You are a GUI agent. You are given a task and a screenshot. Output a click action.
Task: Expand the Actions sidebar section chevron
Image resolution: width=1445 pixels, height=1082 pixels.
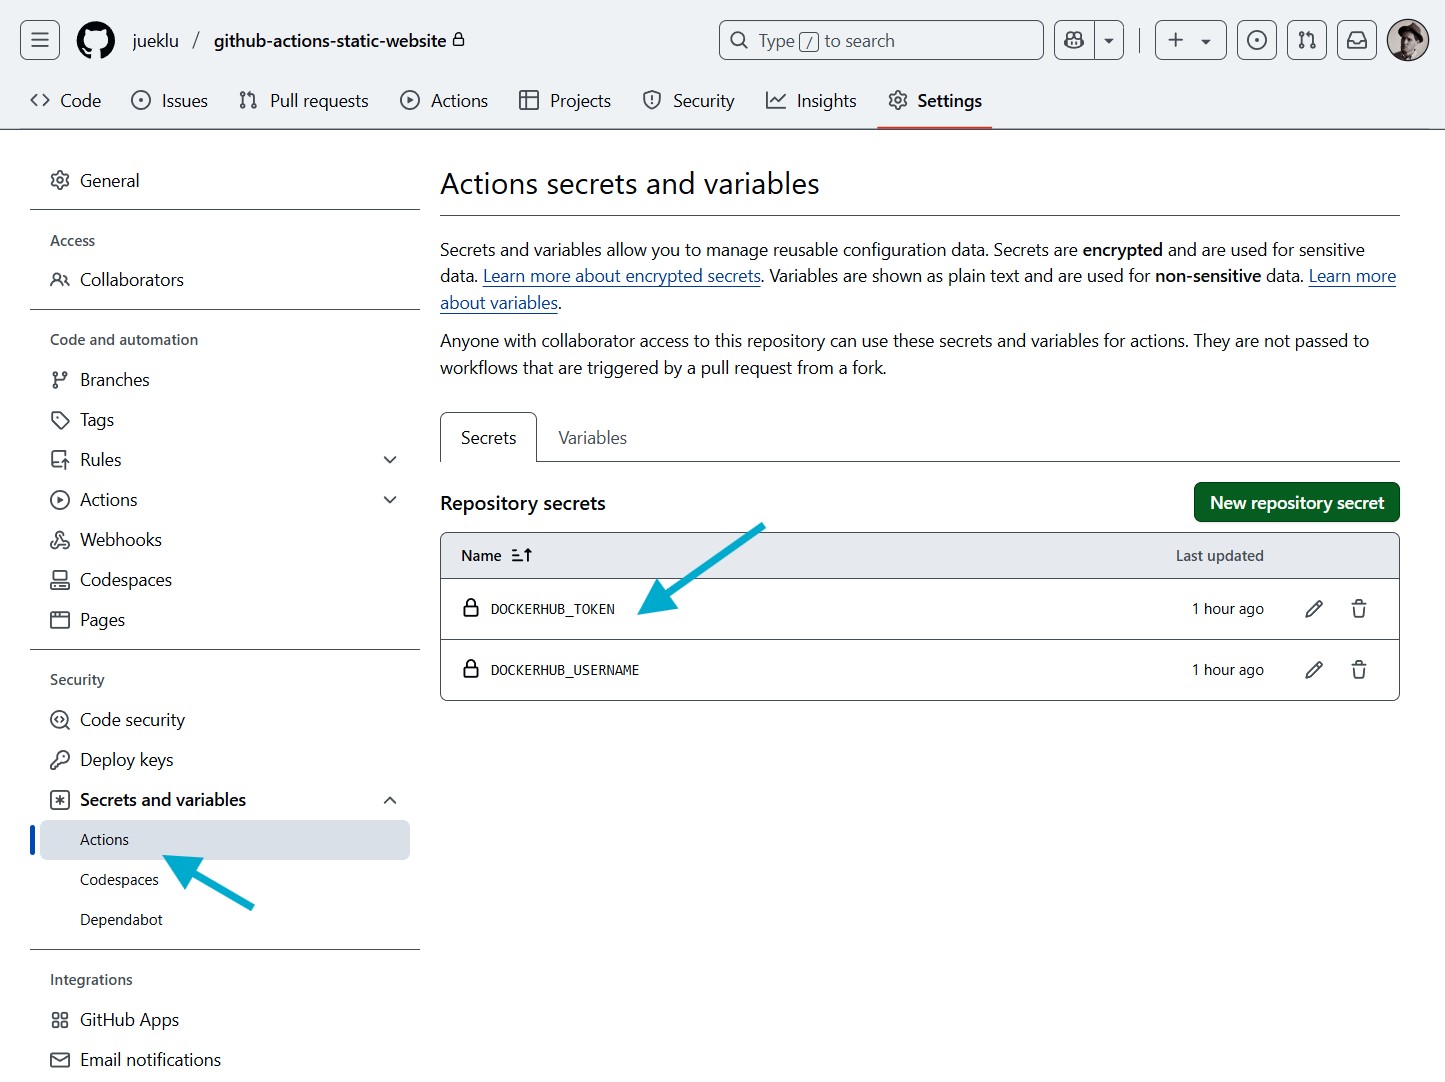click(x=390, y=500)
